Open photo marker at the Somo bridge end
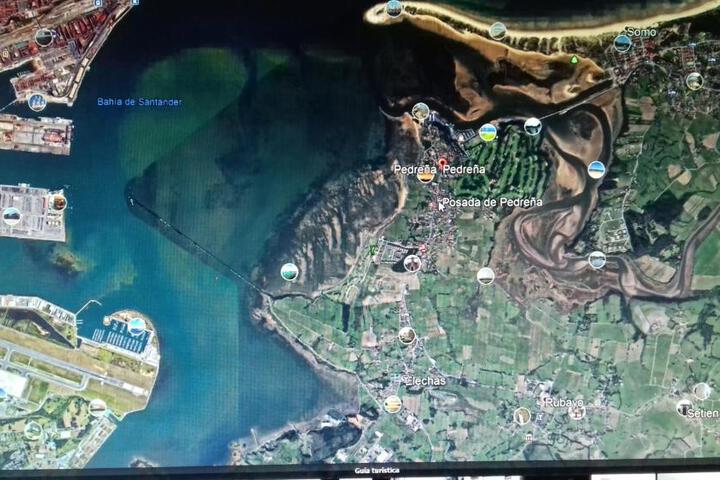The width and height of the screenshot is (720, 480). pyautogui.click(x=533, y=126)
